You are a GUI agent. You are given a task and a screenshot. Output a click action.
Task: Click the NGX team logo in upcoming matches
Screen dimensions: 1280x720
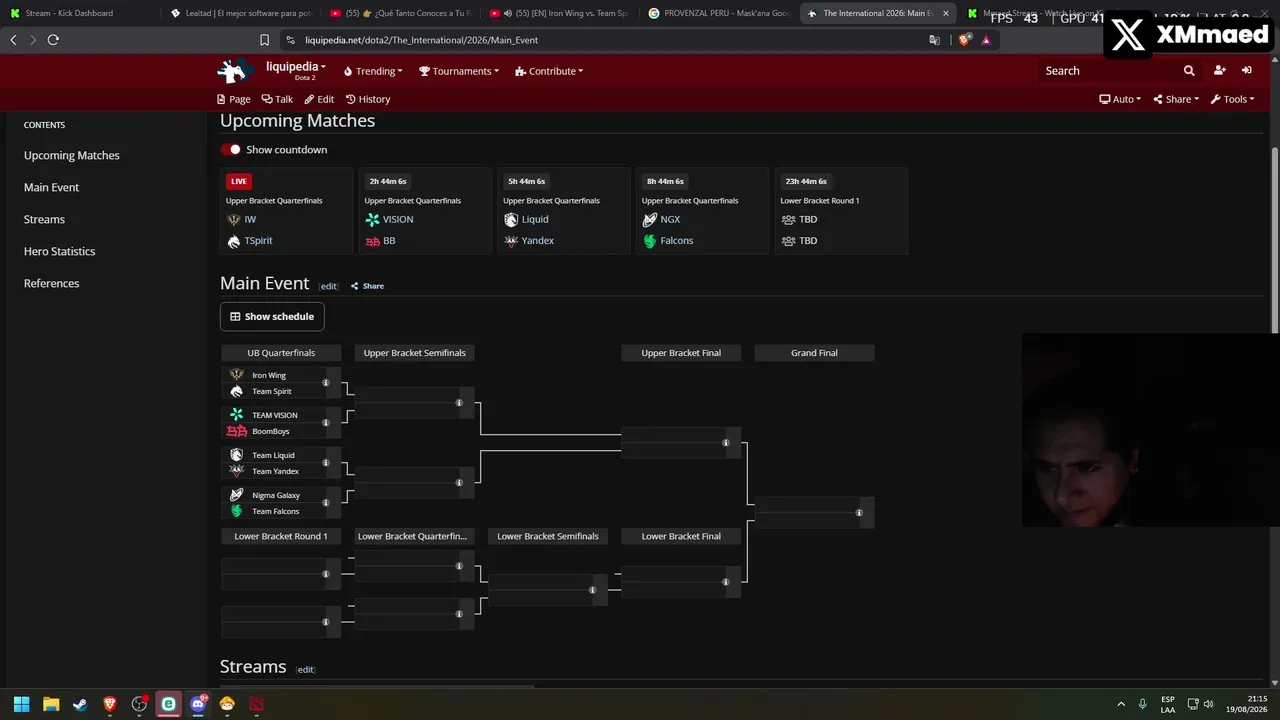point(649,219)
